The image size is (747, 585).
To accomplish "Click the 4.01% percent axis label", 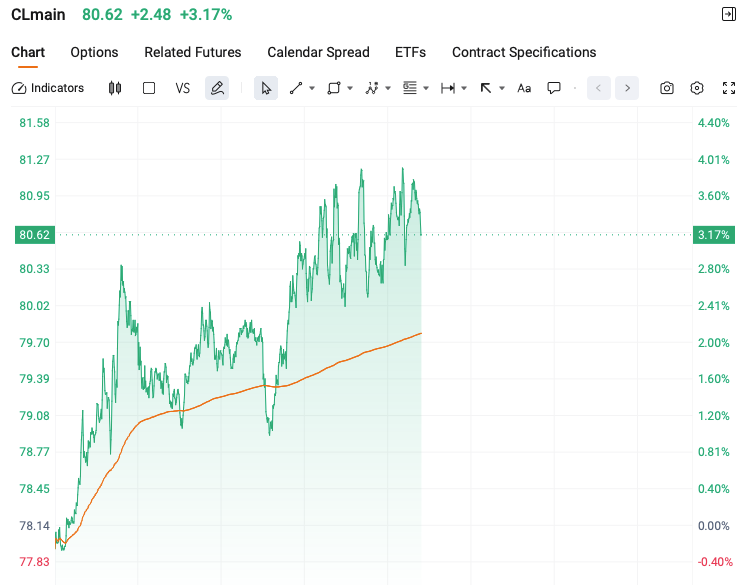I will tap(714, 160).
